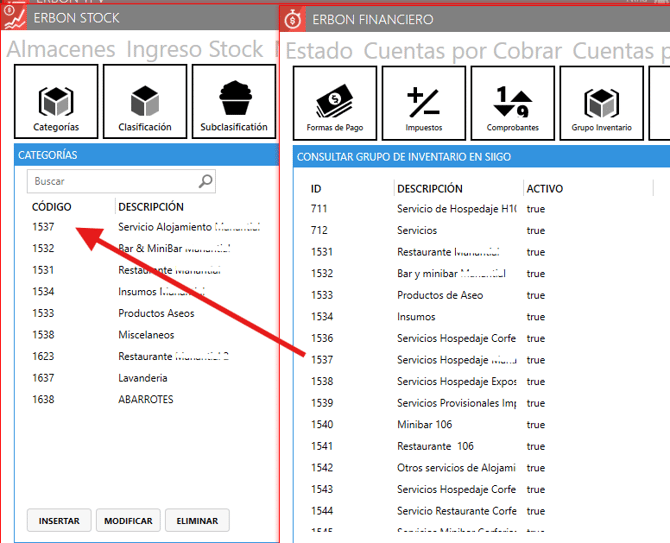The height and width of the screenshot is (543, 670).
Task: Open the Estado tab
Action: tap(319, 50)
